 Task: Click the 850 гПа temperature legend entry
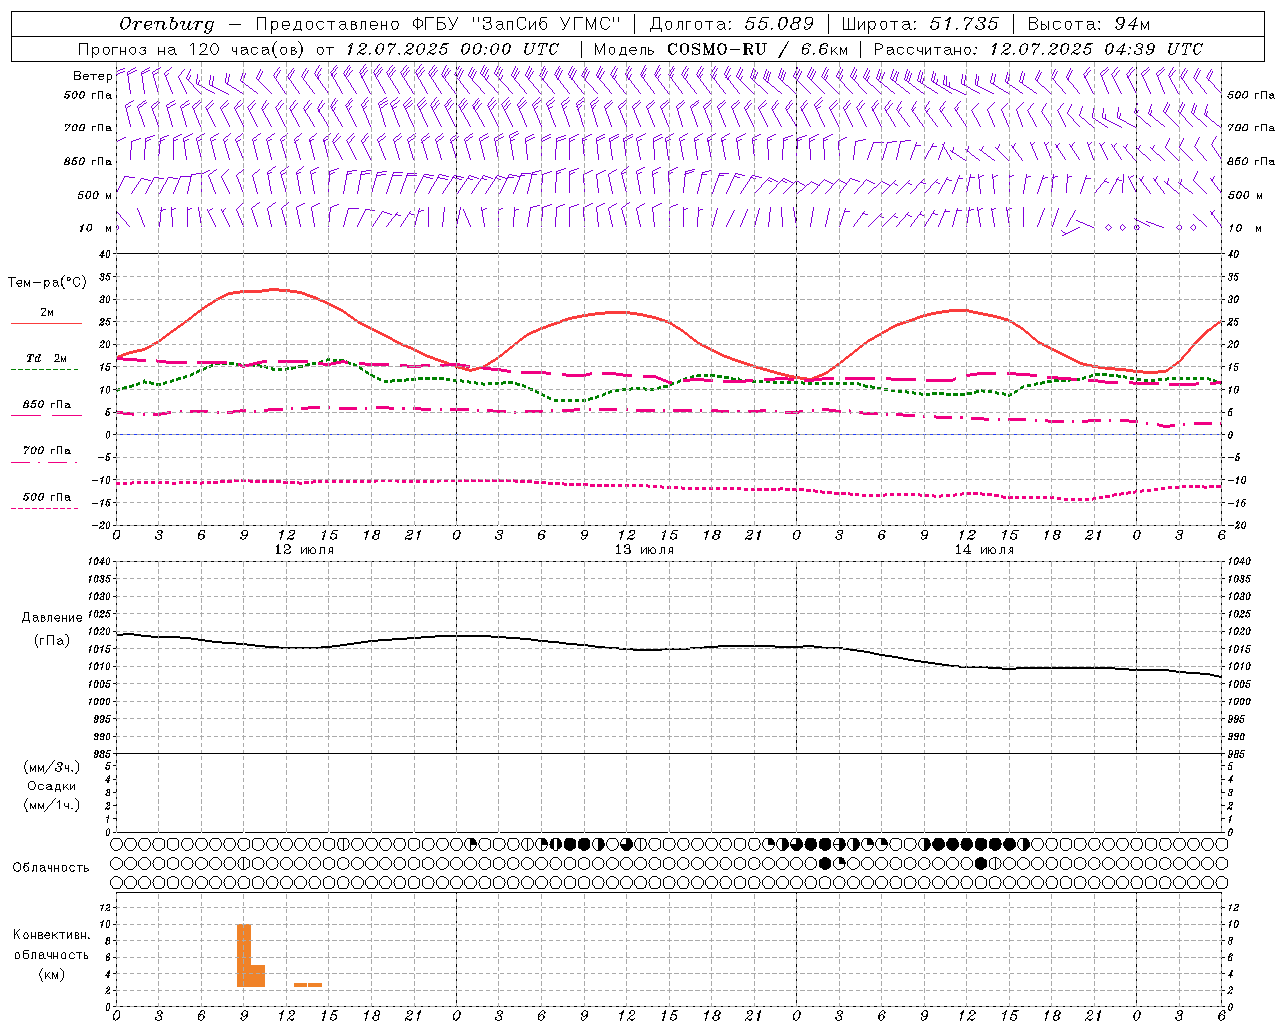tap(46, 405)
